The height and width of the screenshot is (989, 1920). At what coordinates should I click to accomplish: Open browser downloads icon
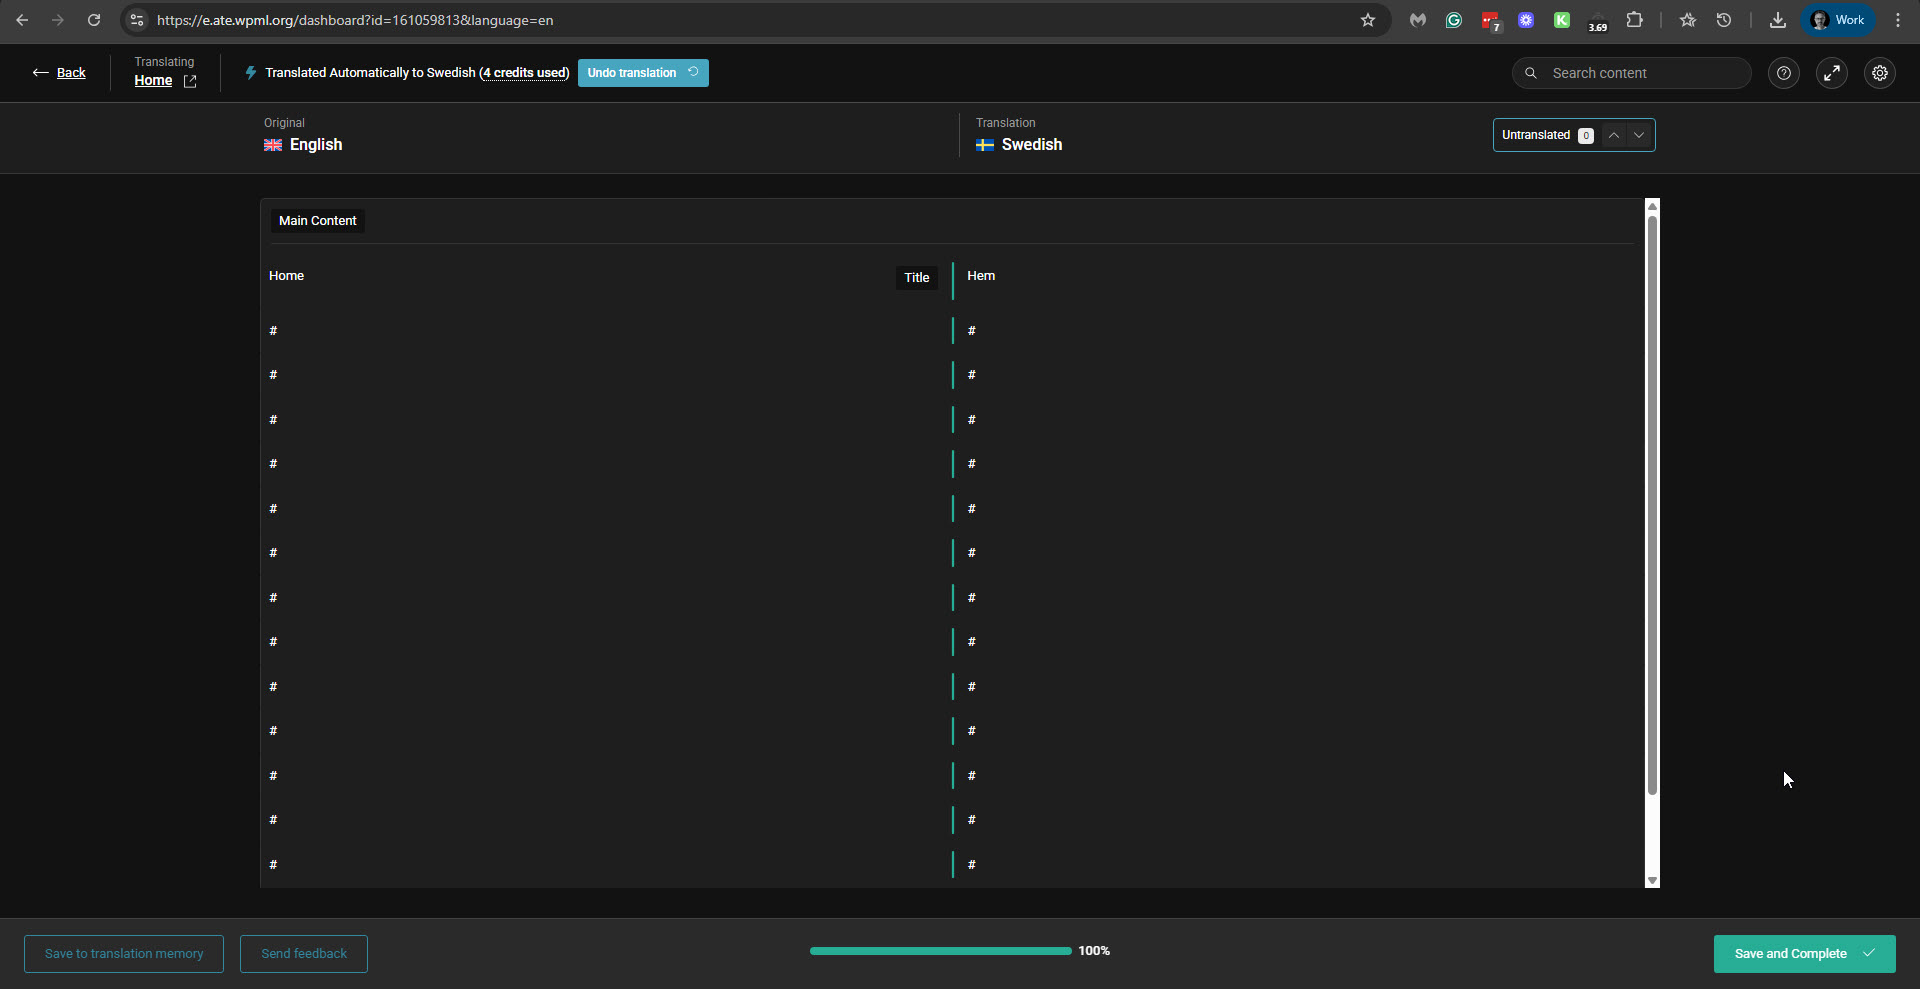[x=1777, y=20]
